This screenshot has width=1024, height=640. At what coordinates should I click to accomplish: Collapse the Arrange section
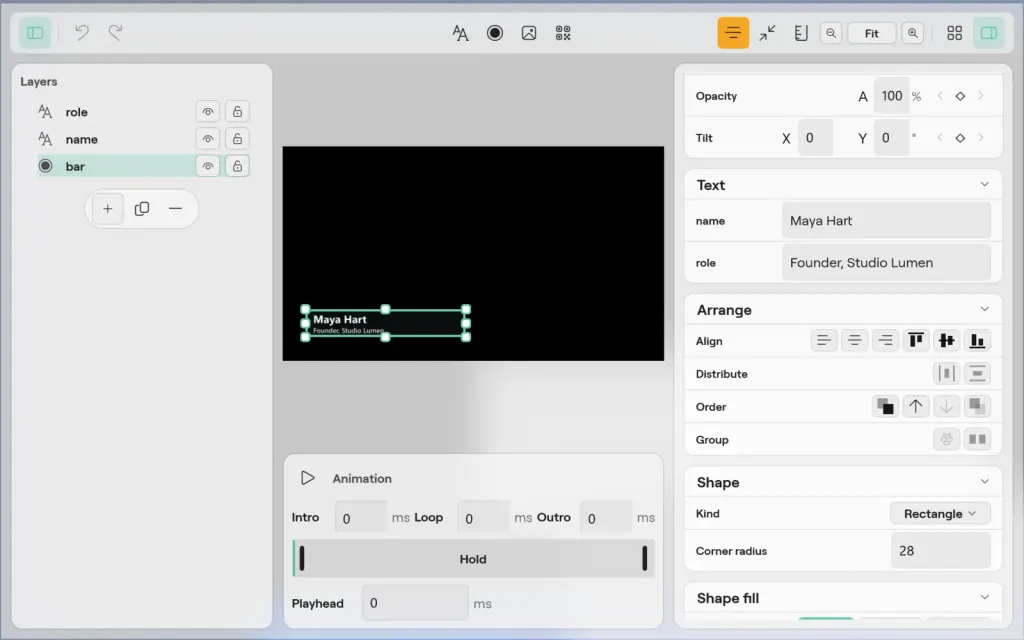click(x=985, y=310)
